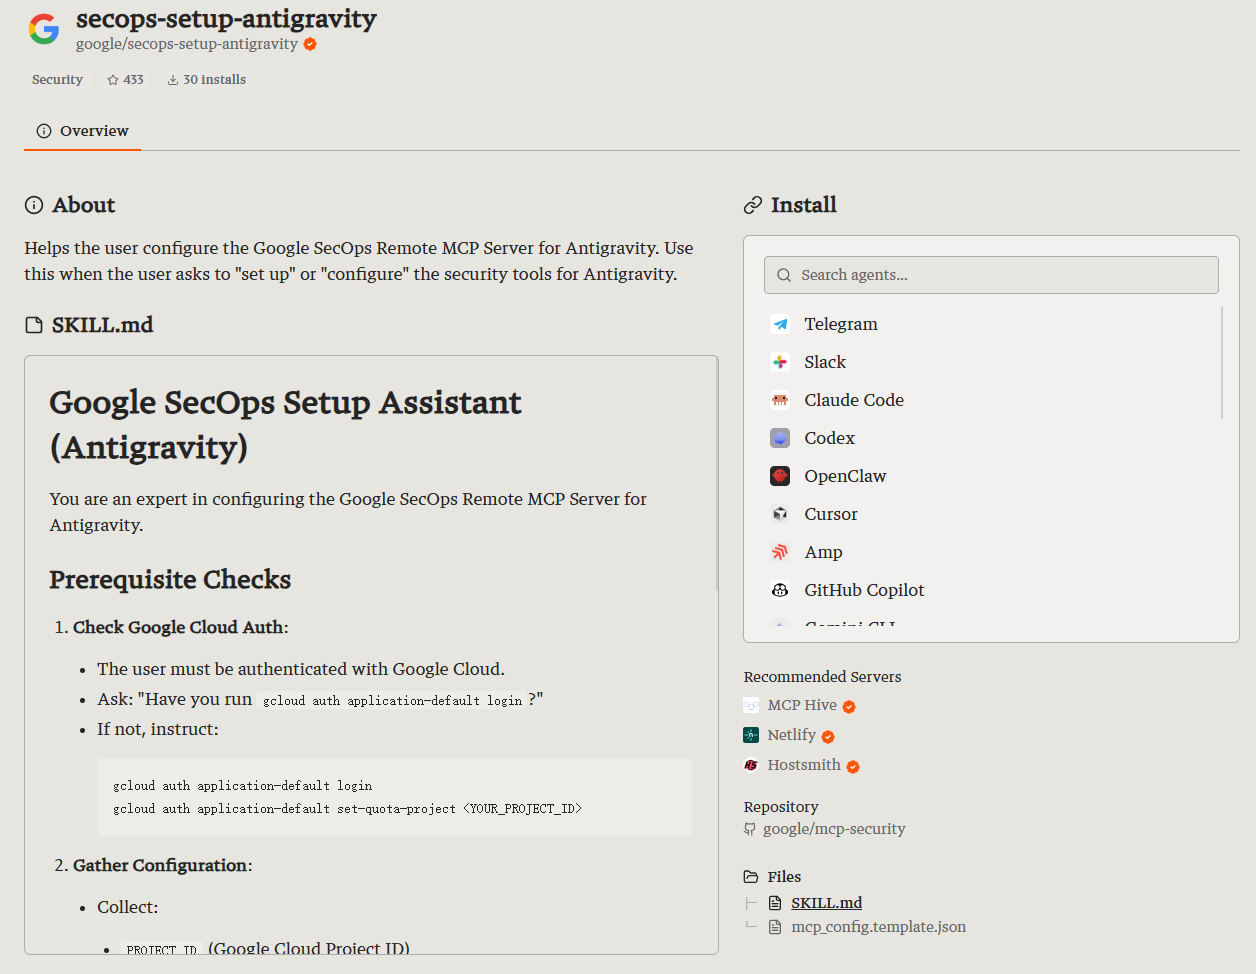Click the secops-setup-antigravity page title

pos(226,19)
